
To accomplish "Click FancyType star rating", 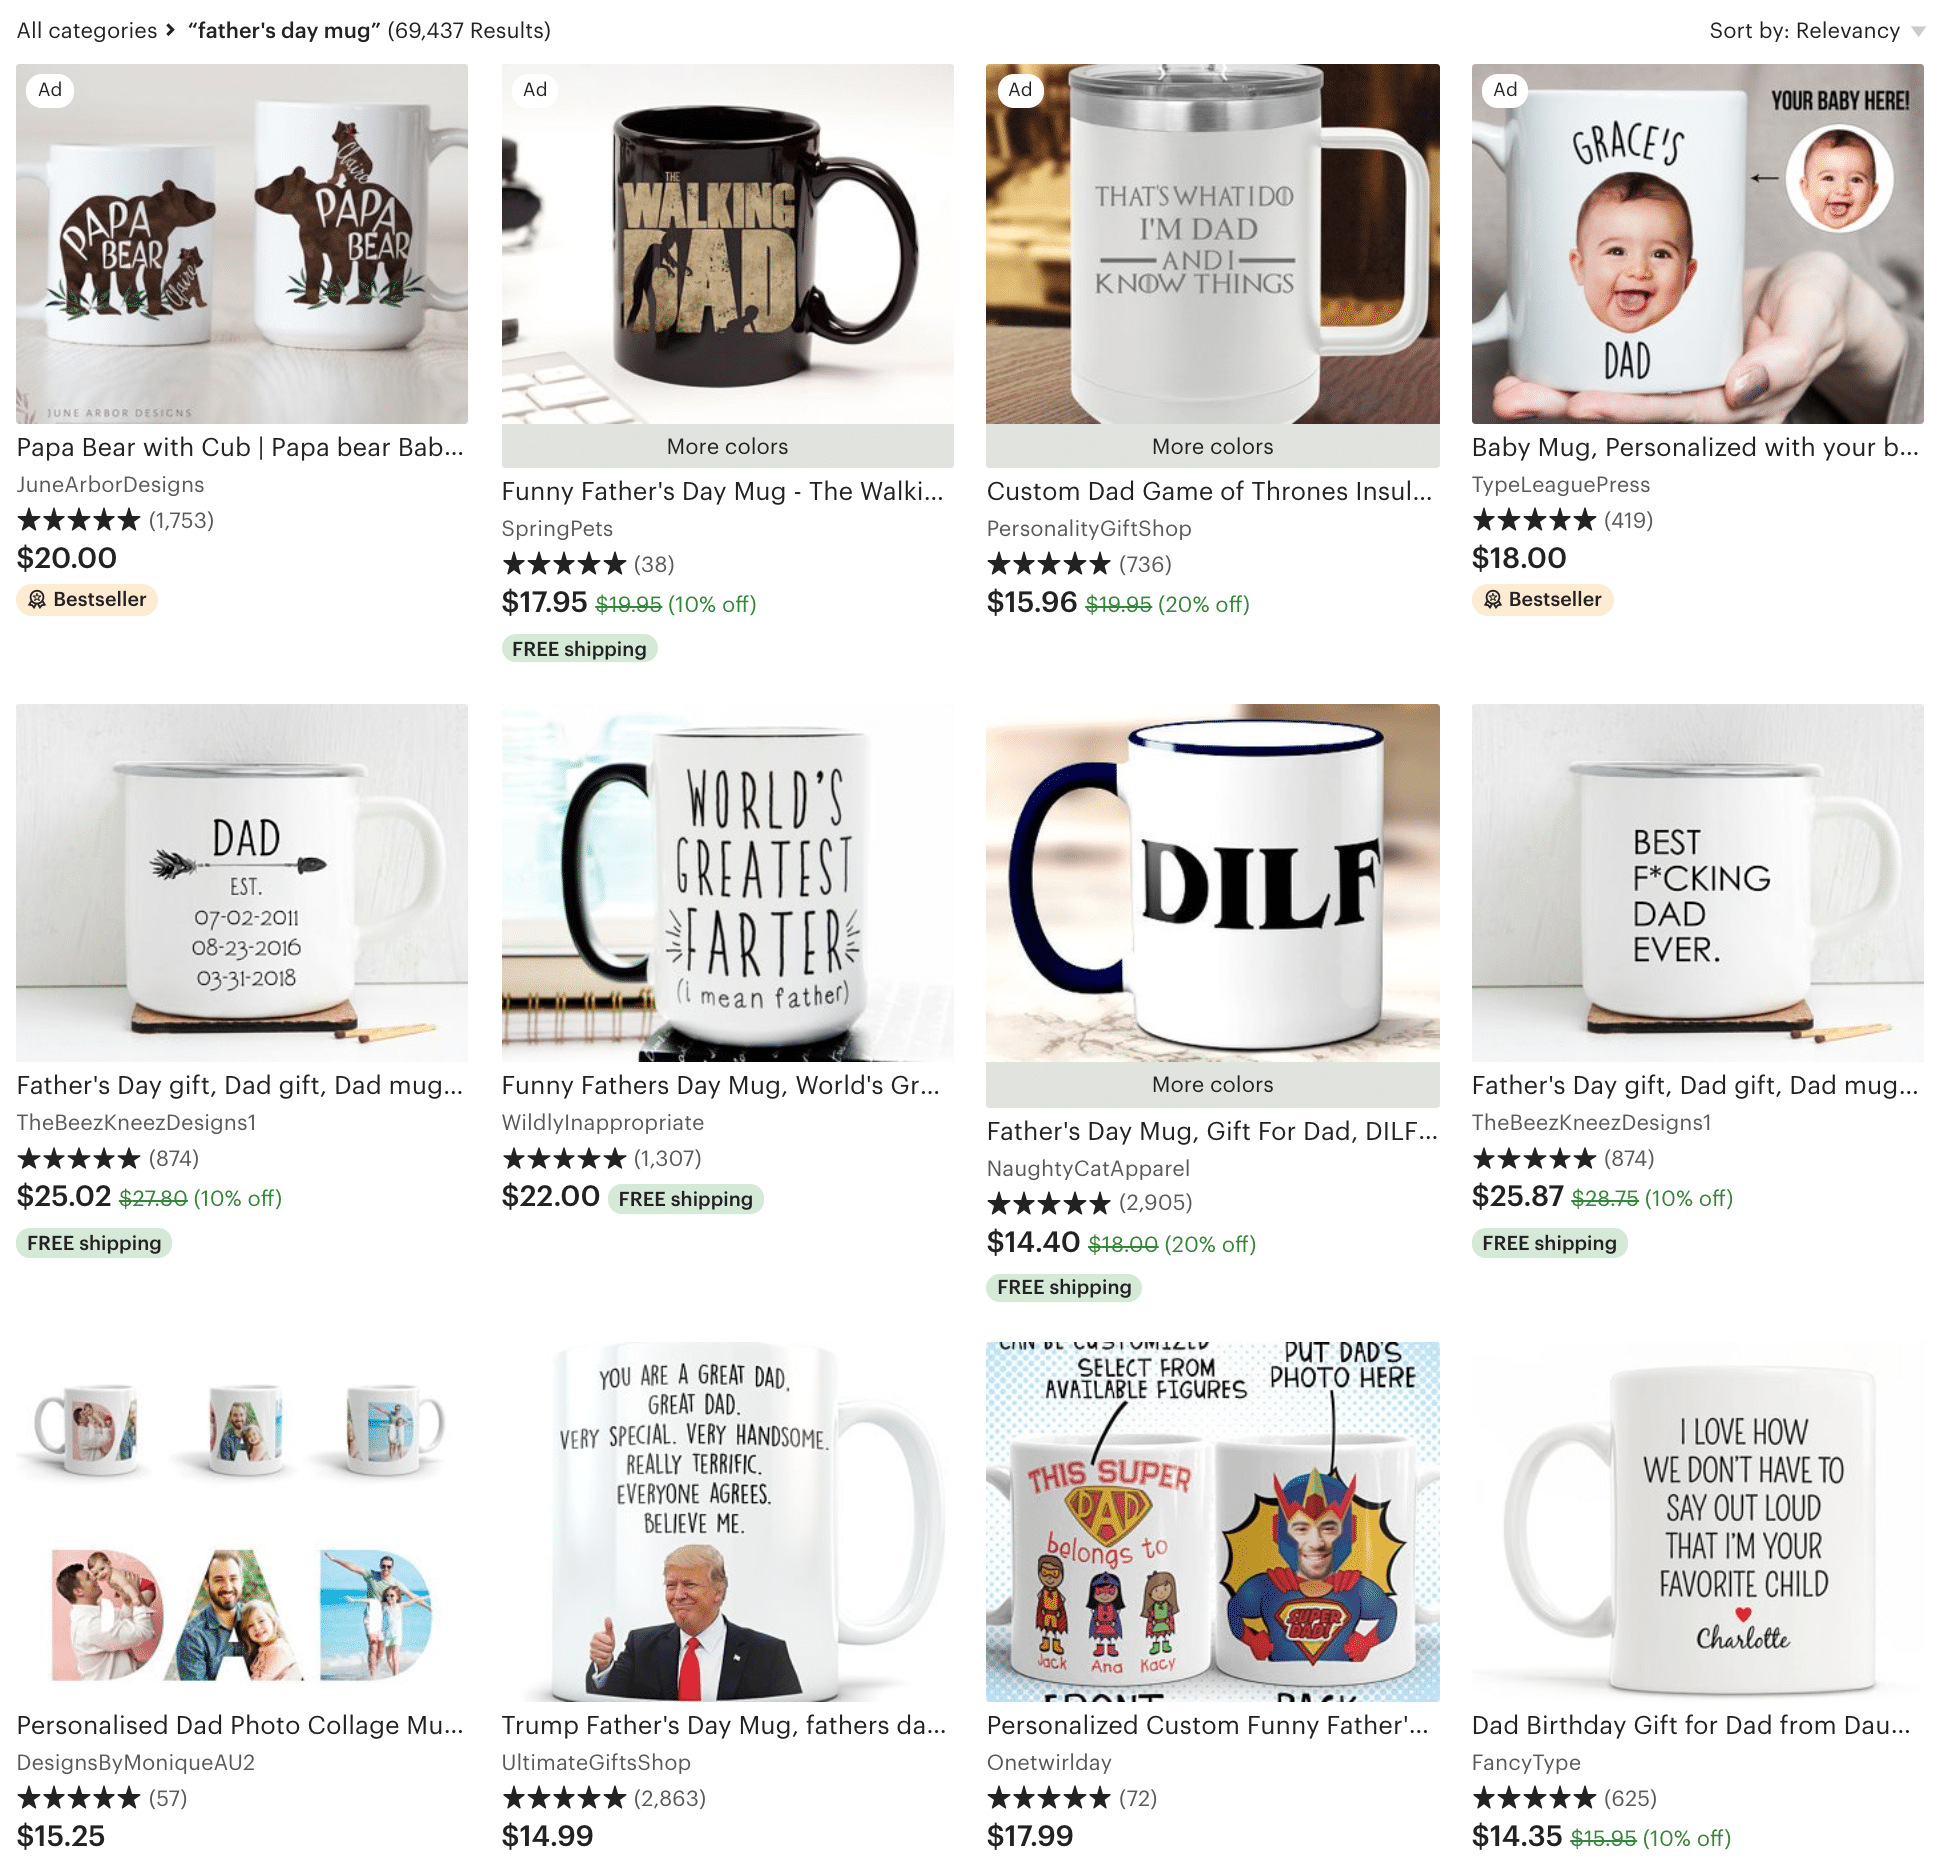I will point(1534,1798).
